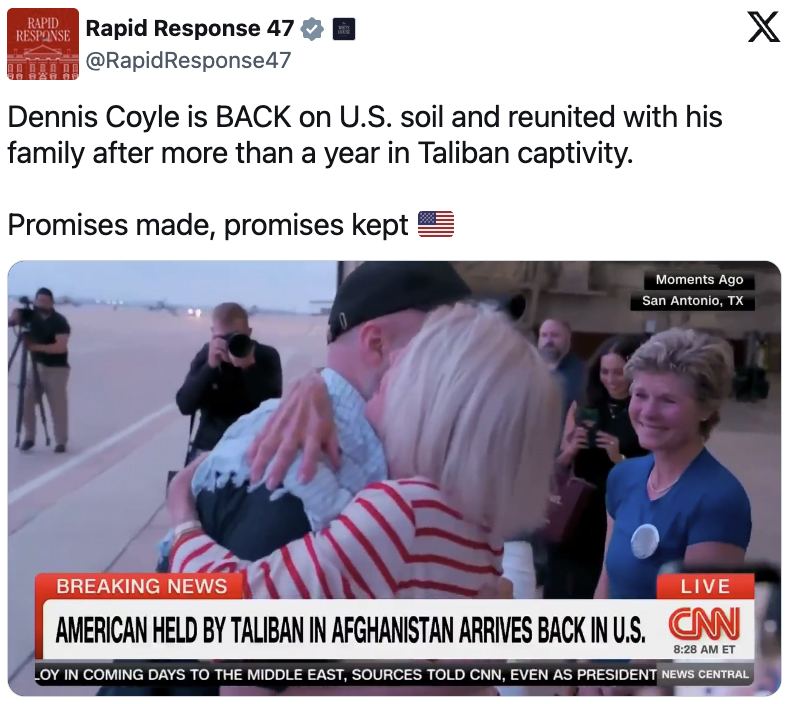790x704 pixels.
Task: Click the San Antonio, TX location tag
Action: (692, 301)
